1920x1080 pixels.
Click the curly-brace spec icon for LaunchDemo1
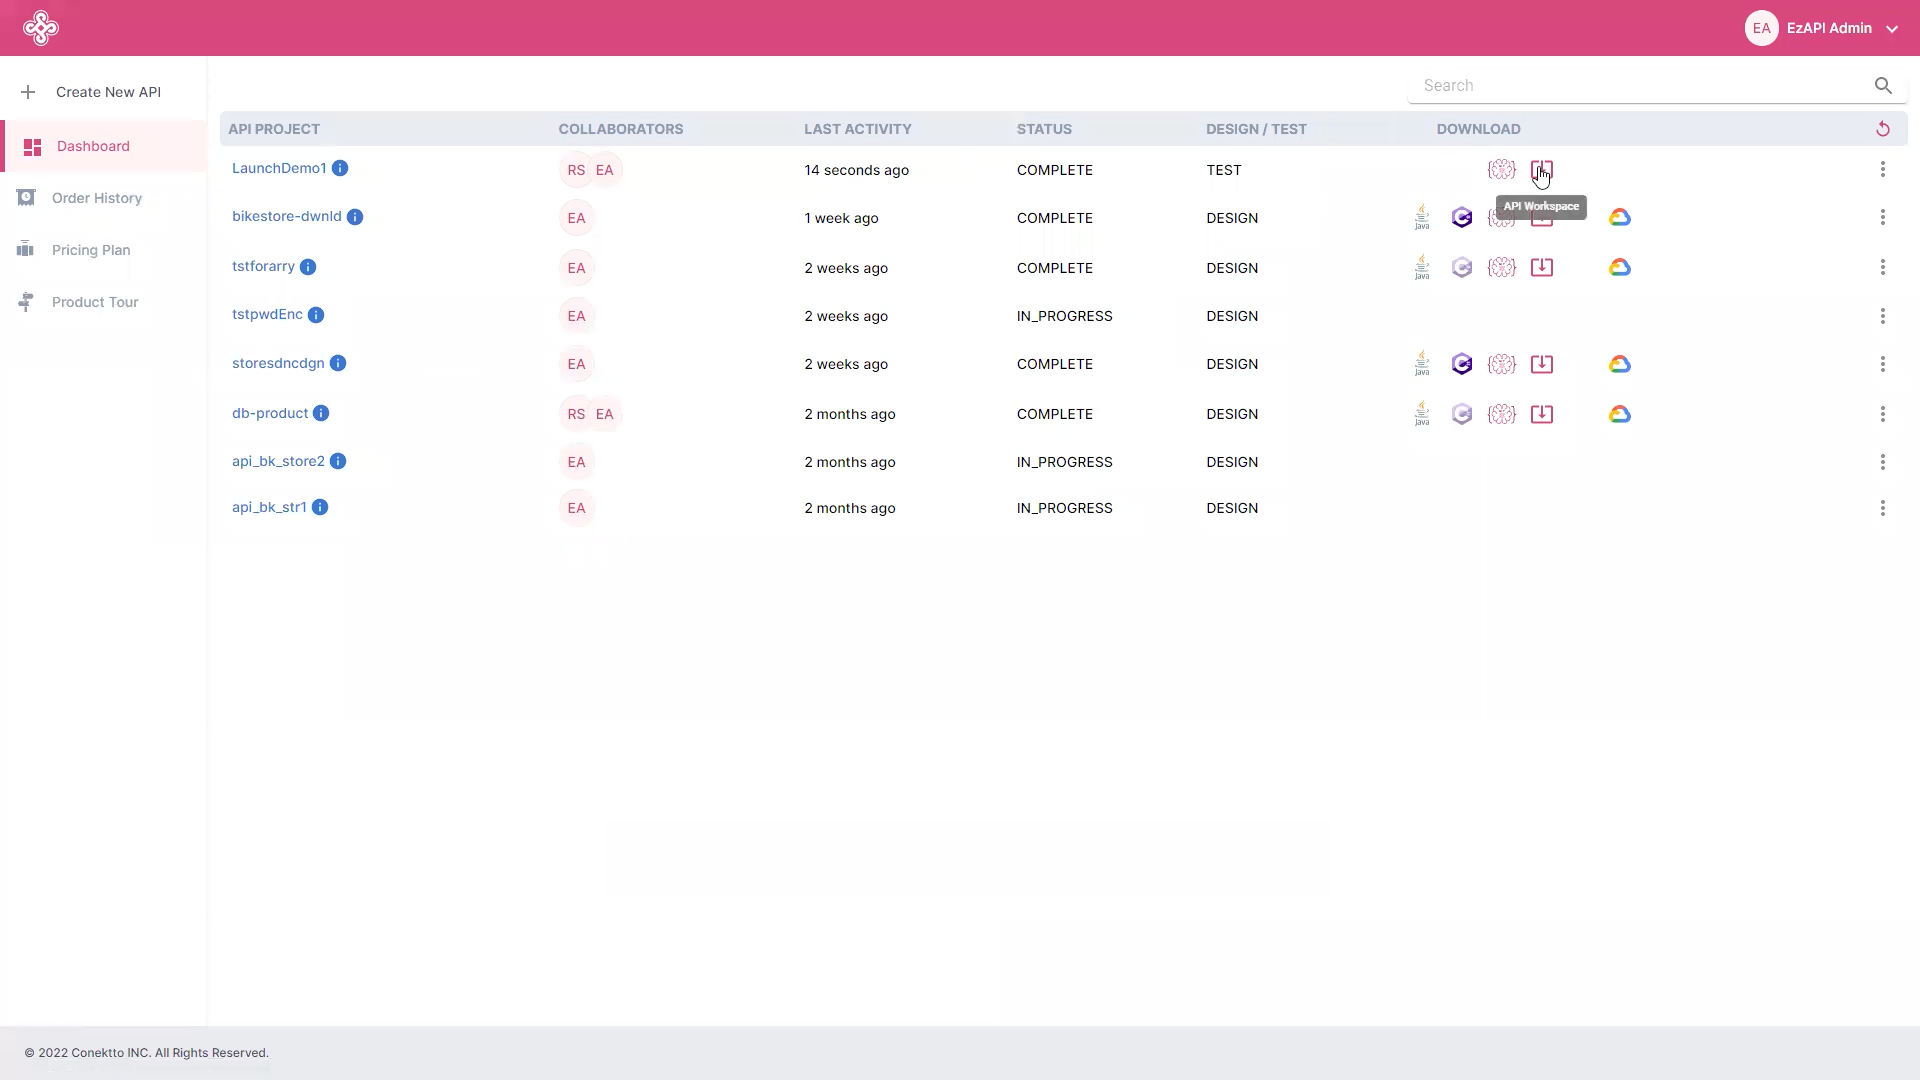[x=1501, y=170]
